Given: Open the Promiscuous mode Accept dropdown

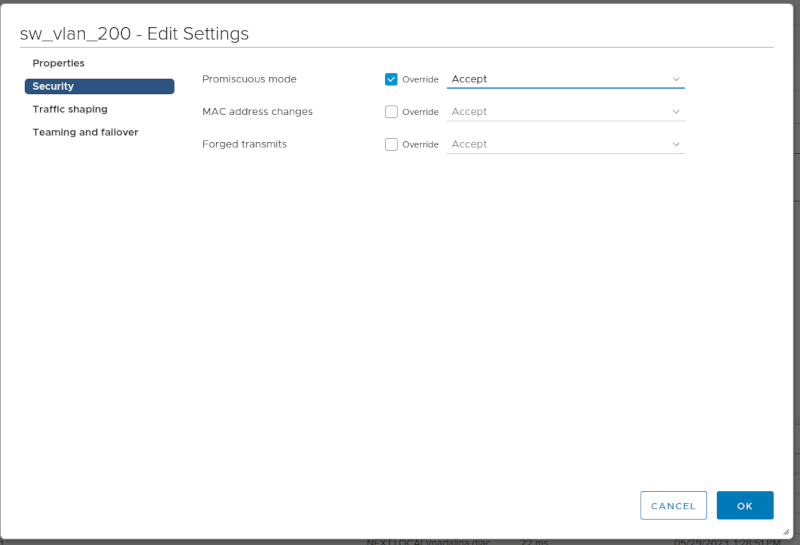Looking at the screenshot, I should coord(565,79).
